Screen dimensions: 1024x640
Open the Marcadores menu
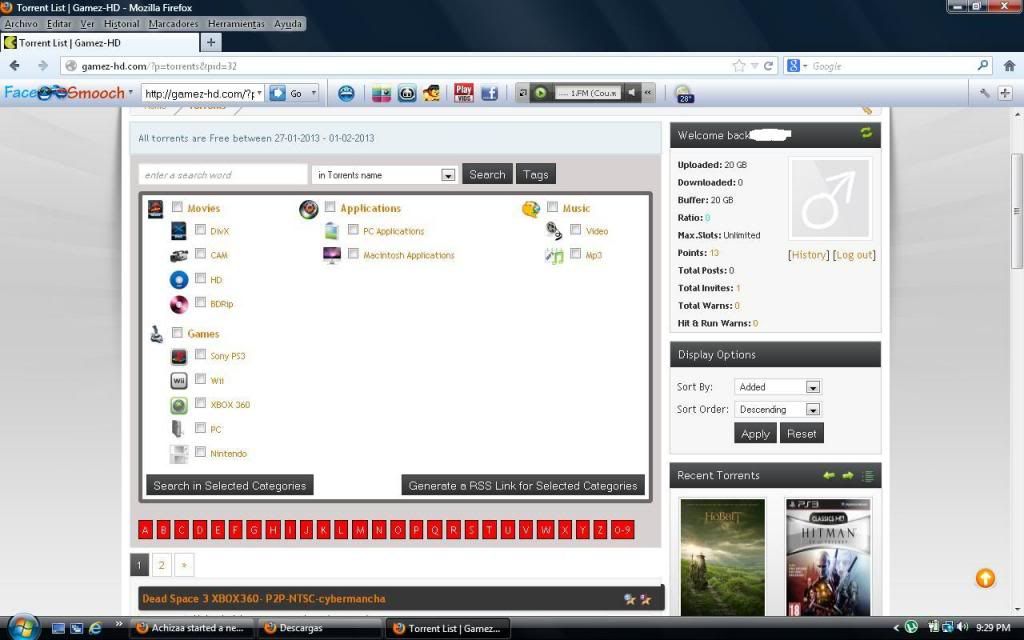pos(173,24)
